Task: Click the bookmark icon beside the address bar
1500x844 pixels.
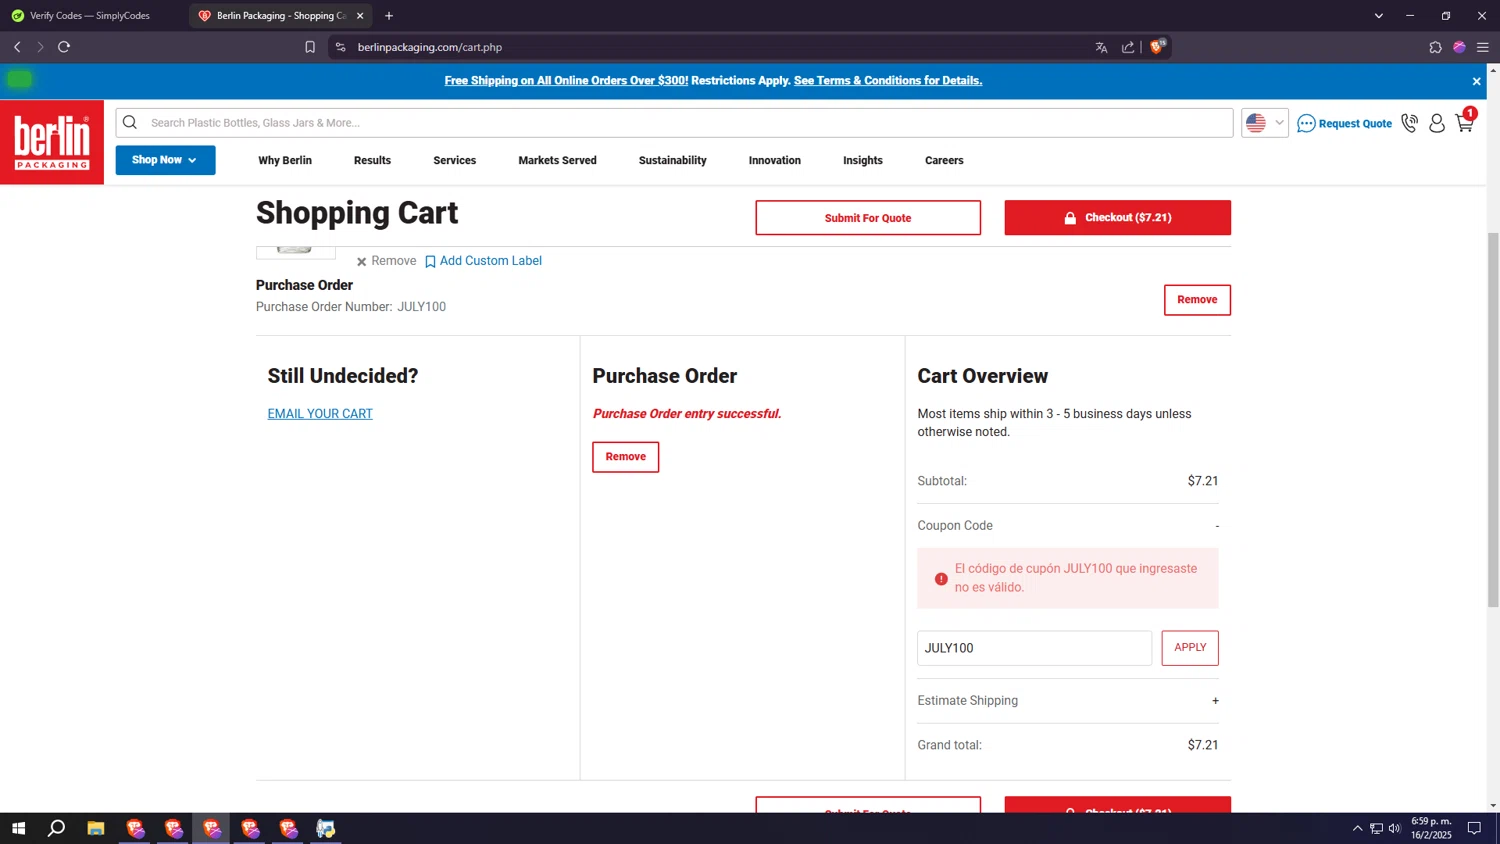Action: pyautogui.click(x=310, y=47)
